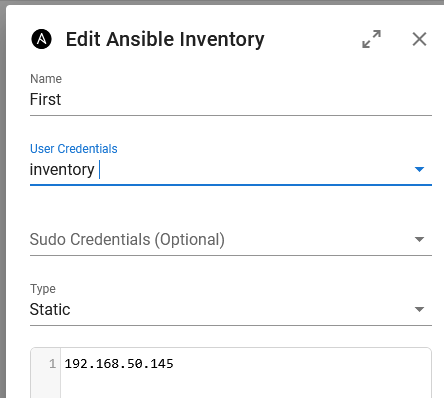Select line number 1 in editor gutter
This screenshot has height=398, width=444.
pos(52,364)
